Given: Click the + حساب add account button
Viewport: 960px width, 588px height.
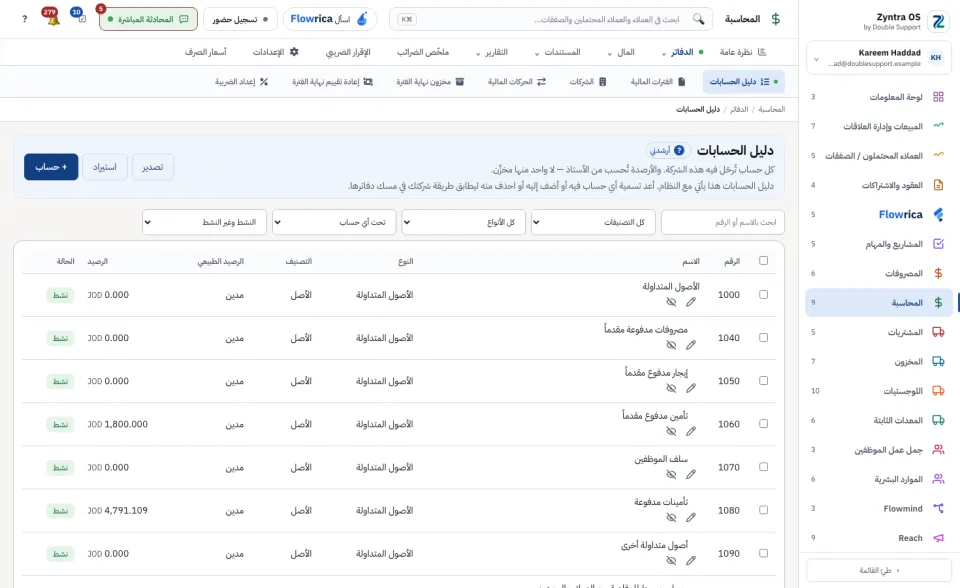Looking at the screenshot, I should click(x=51, y=167).
